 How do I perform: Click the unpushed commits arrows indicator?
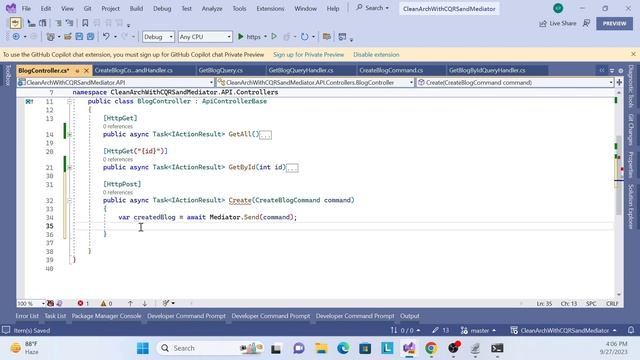tap(405, 330)
